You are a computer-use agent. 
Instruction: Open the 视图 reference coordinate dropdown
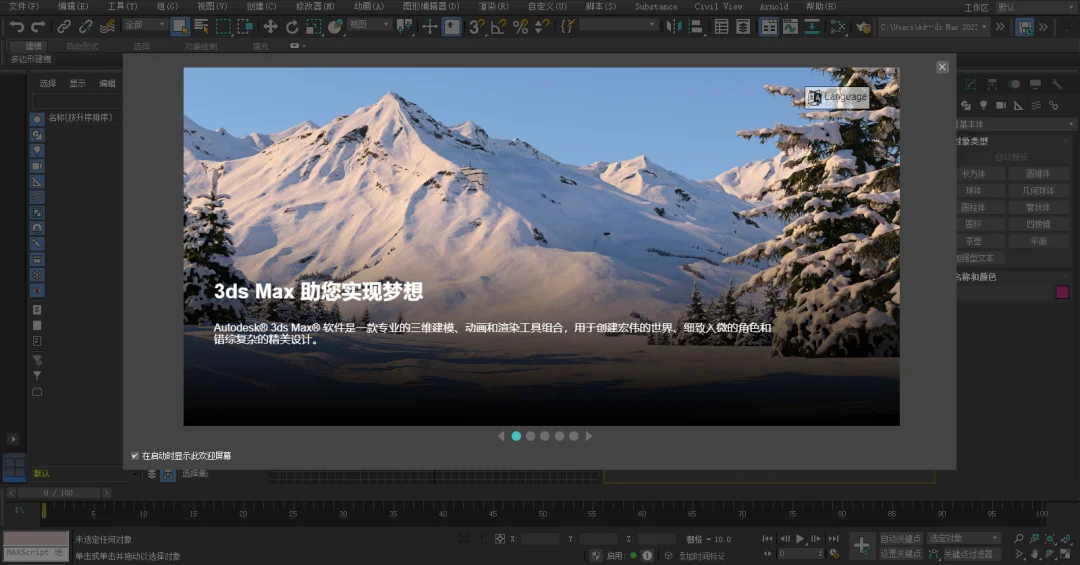pyautogui.click(x=368, y=25)
